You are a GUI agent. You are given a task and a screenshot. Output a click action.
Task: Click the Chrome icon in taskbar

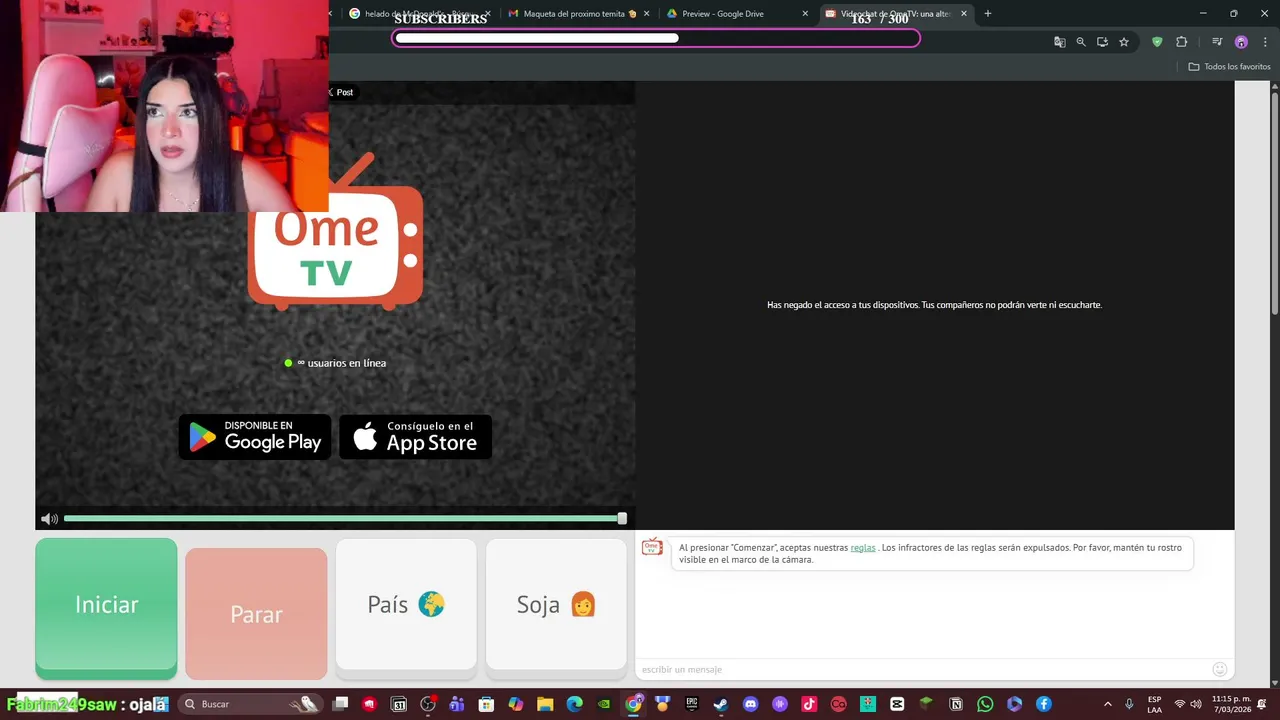pos(634,704)
